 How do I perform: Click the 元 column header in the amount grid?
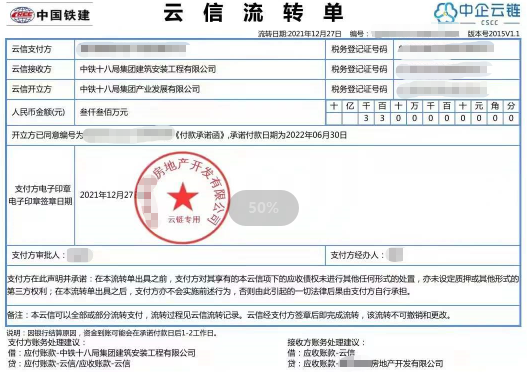point(479,106)
